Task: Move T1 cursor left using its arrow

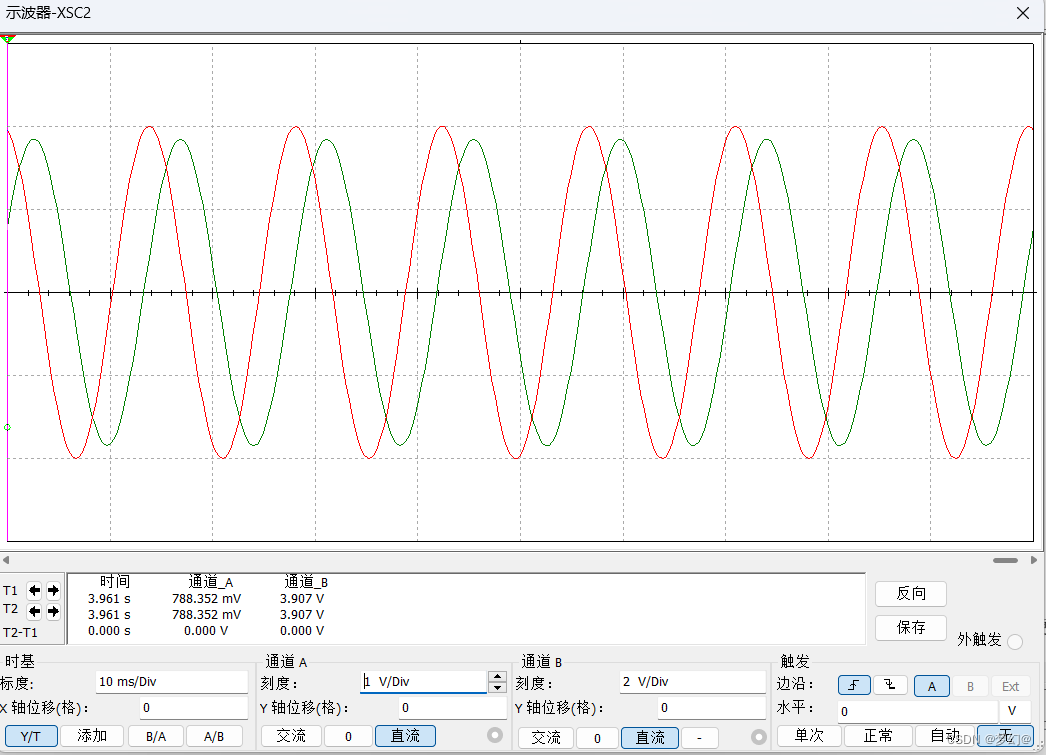Action: [x=34, y=590]
